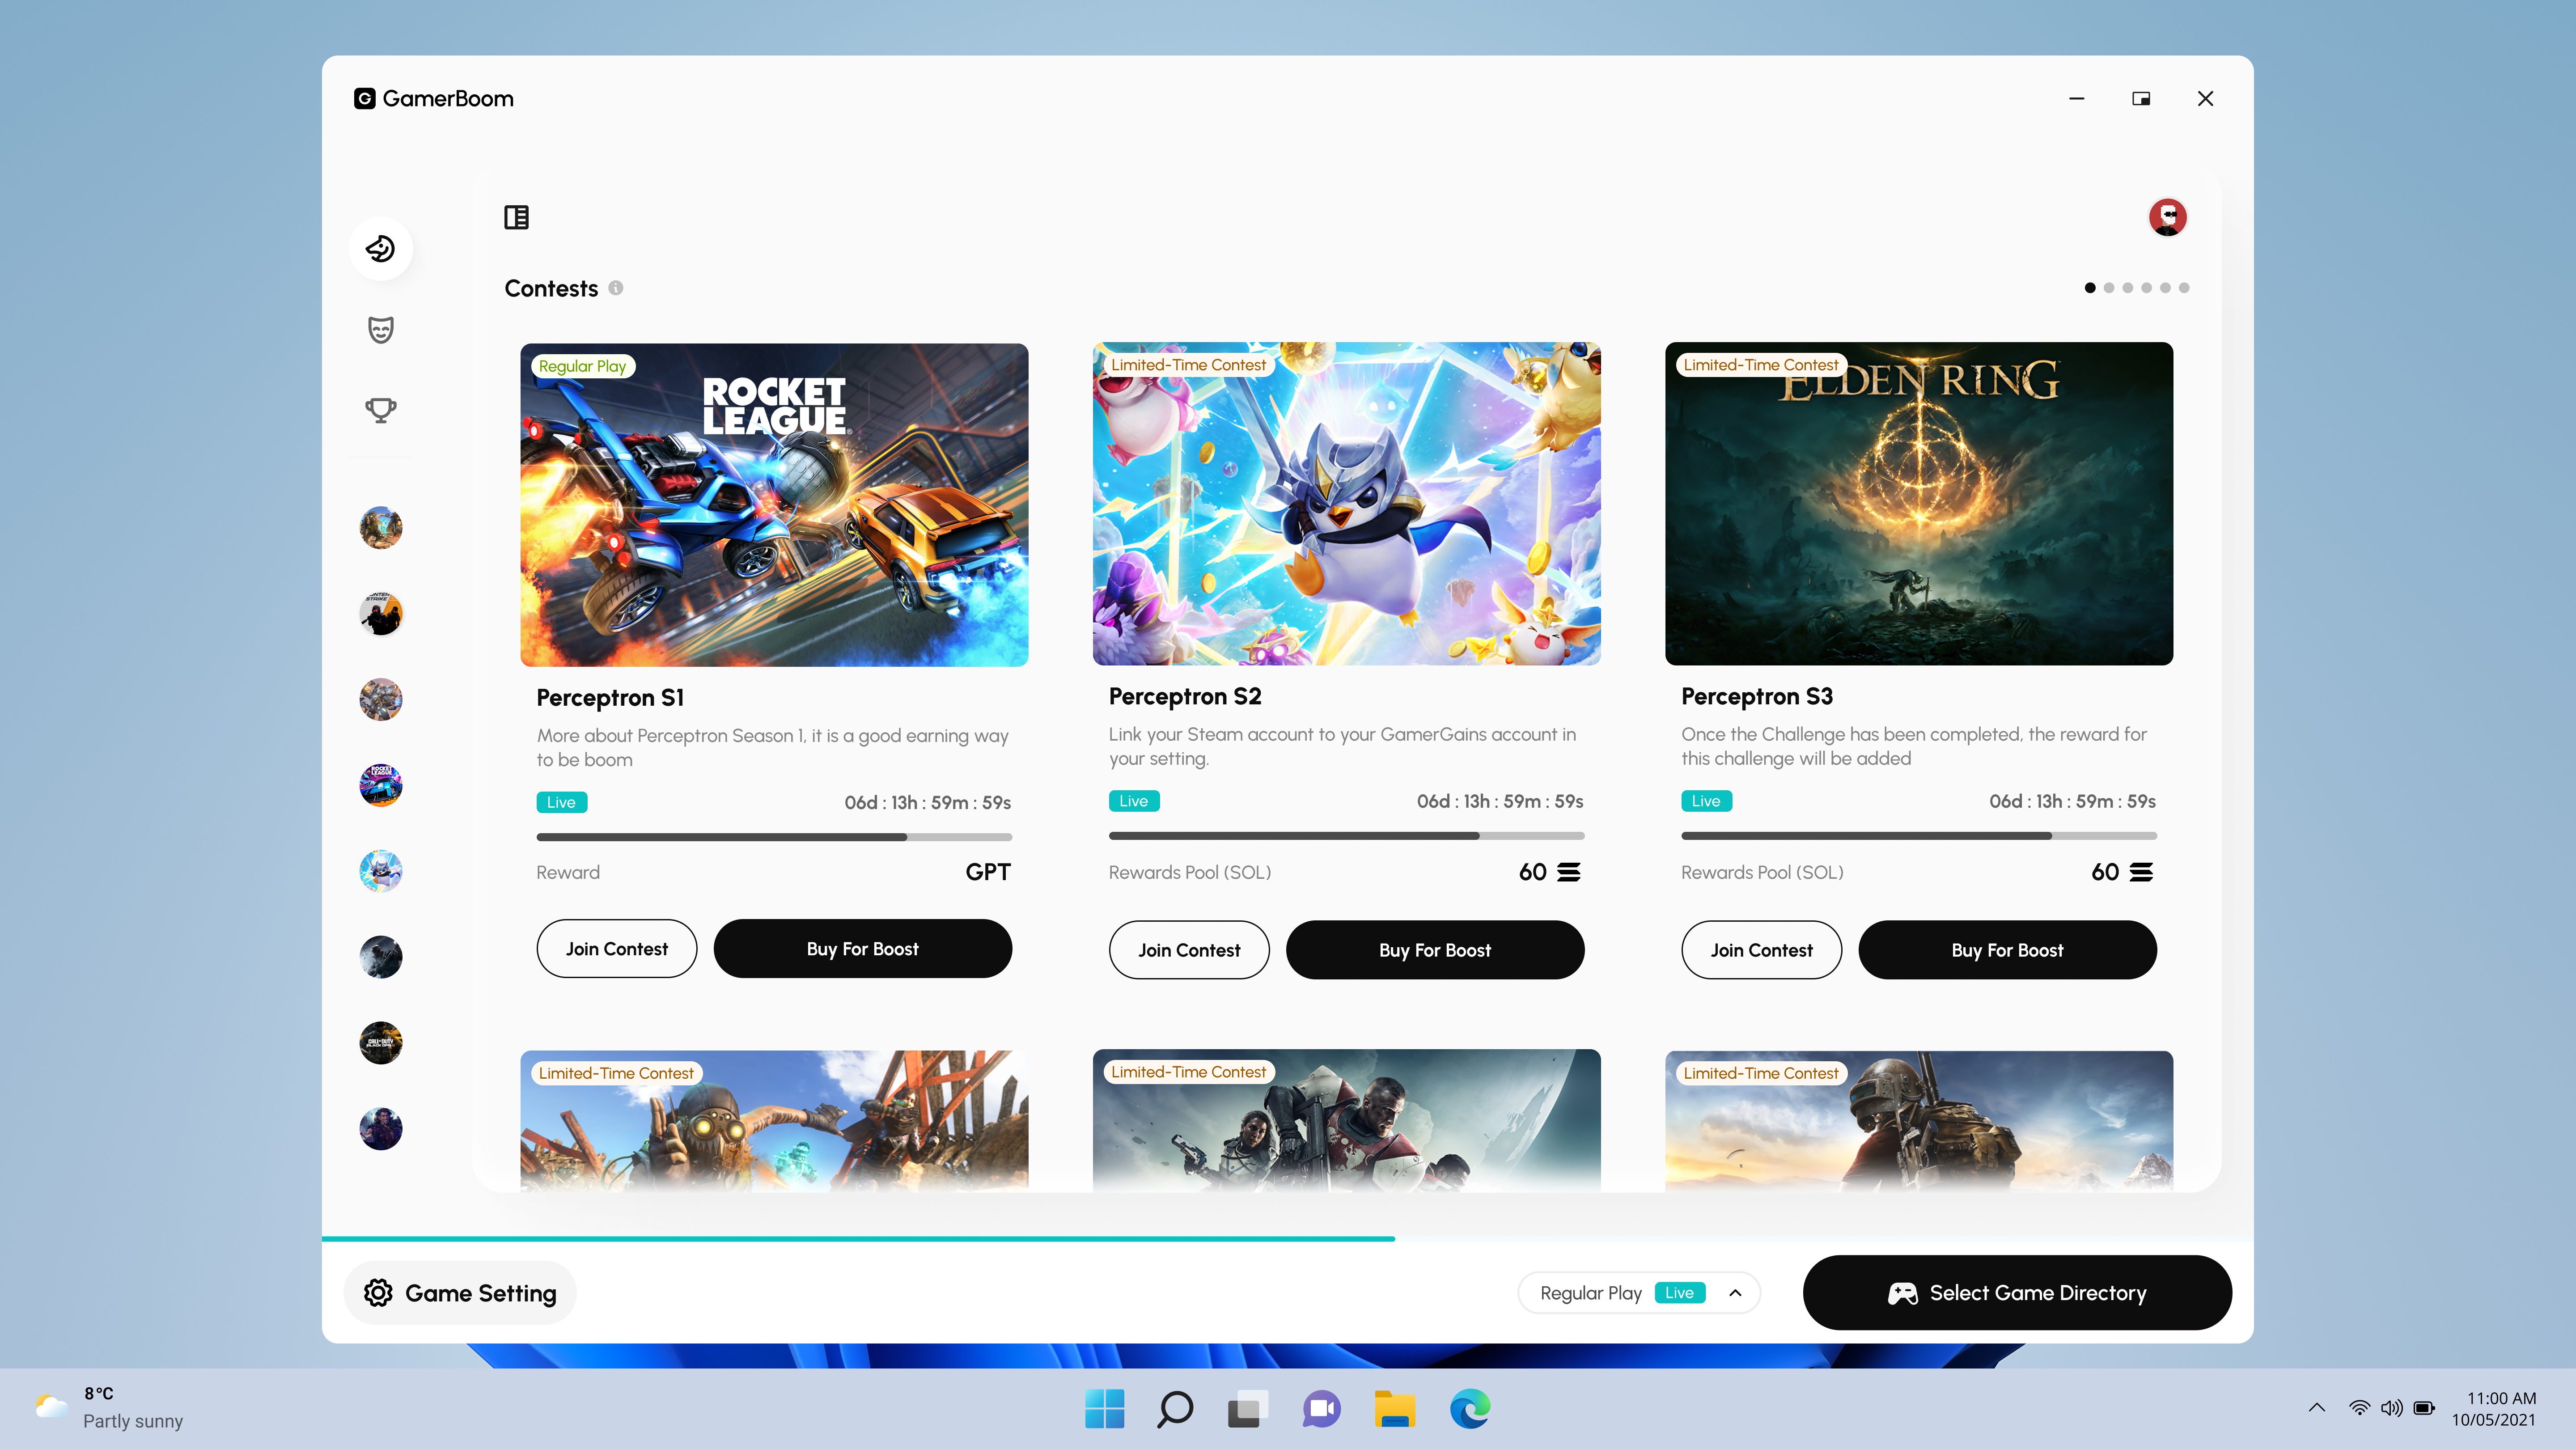
Task: Show hidden icons in the system tray
Action: click(2316, 1408)
